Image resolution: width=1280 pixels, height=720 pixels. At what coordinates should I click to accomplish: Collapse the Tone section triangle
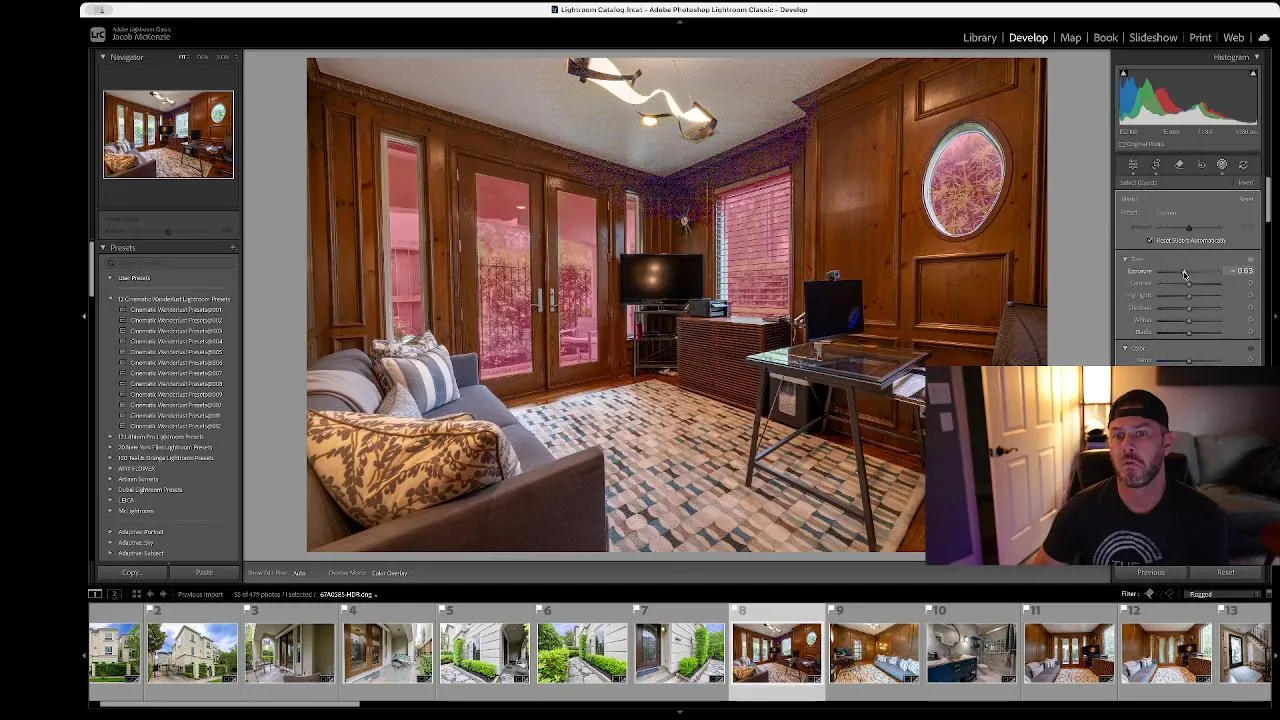click(x=1125, y=260)
